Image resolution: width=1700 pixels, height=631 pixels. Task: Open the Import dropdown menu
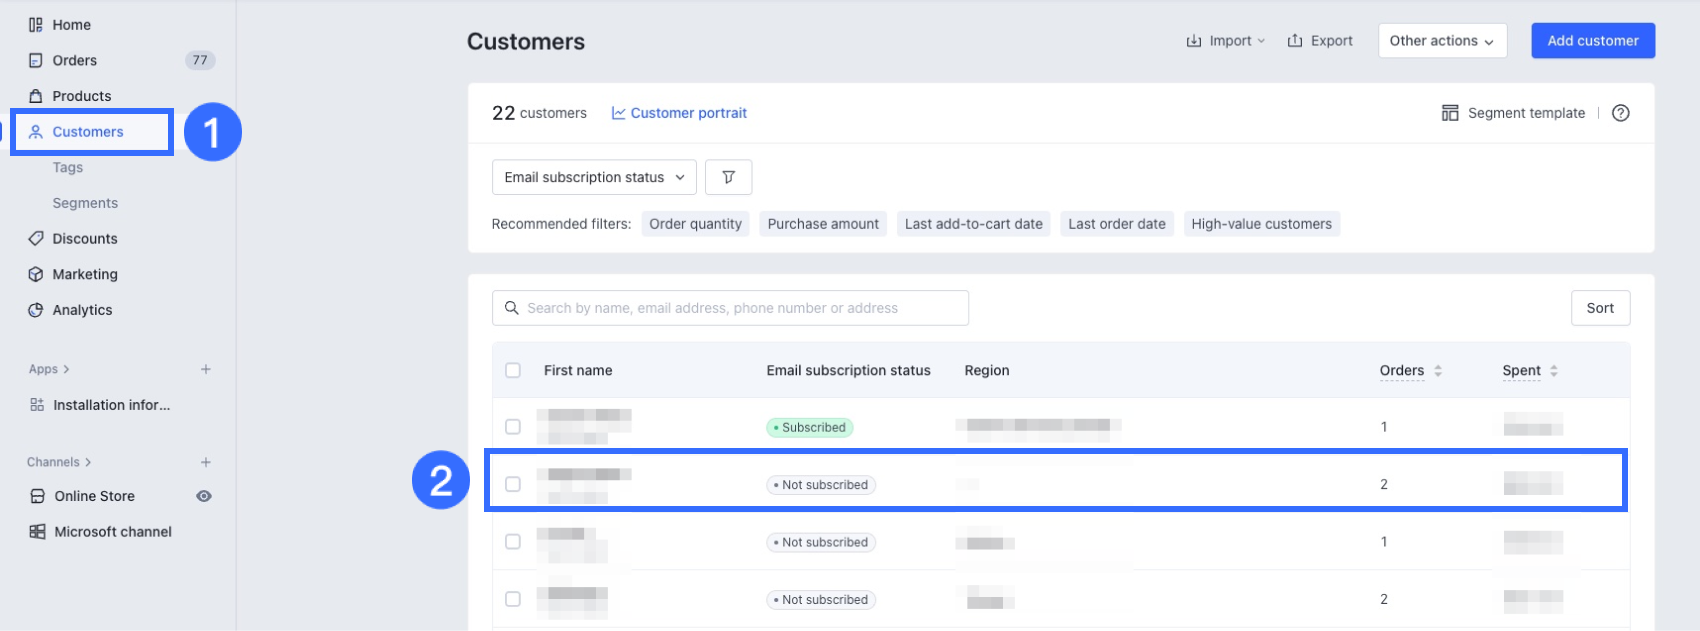click(1226, 41)
